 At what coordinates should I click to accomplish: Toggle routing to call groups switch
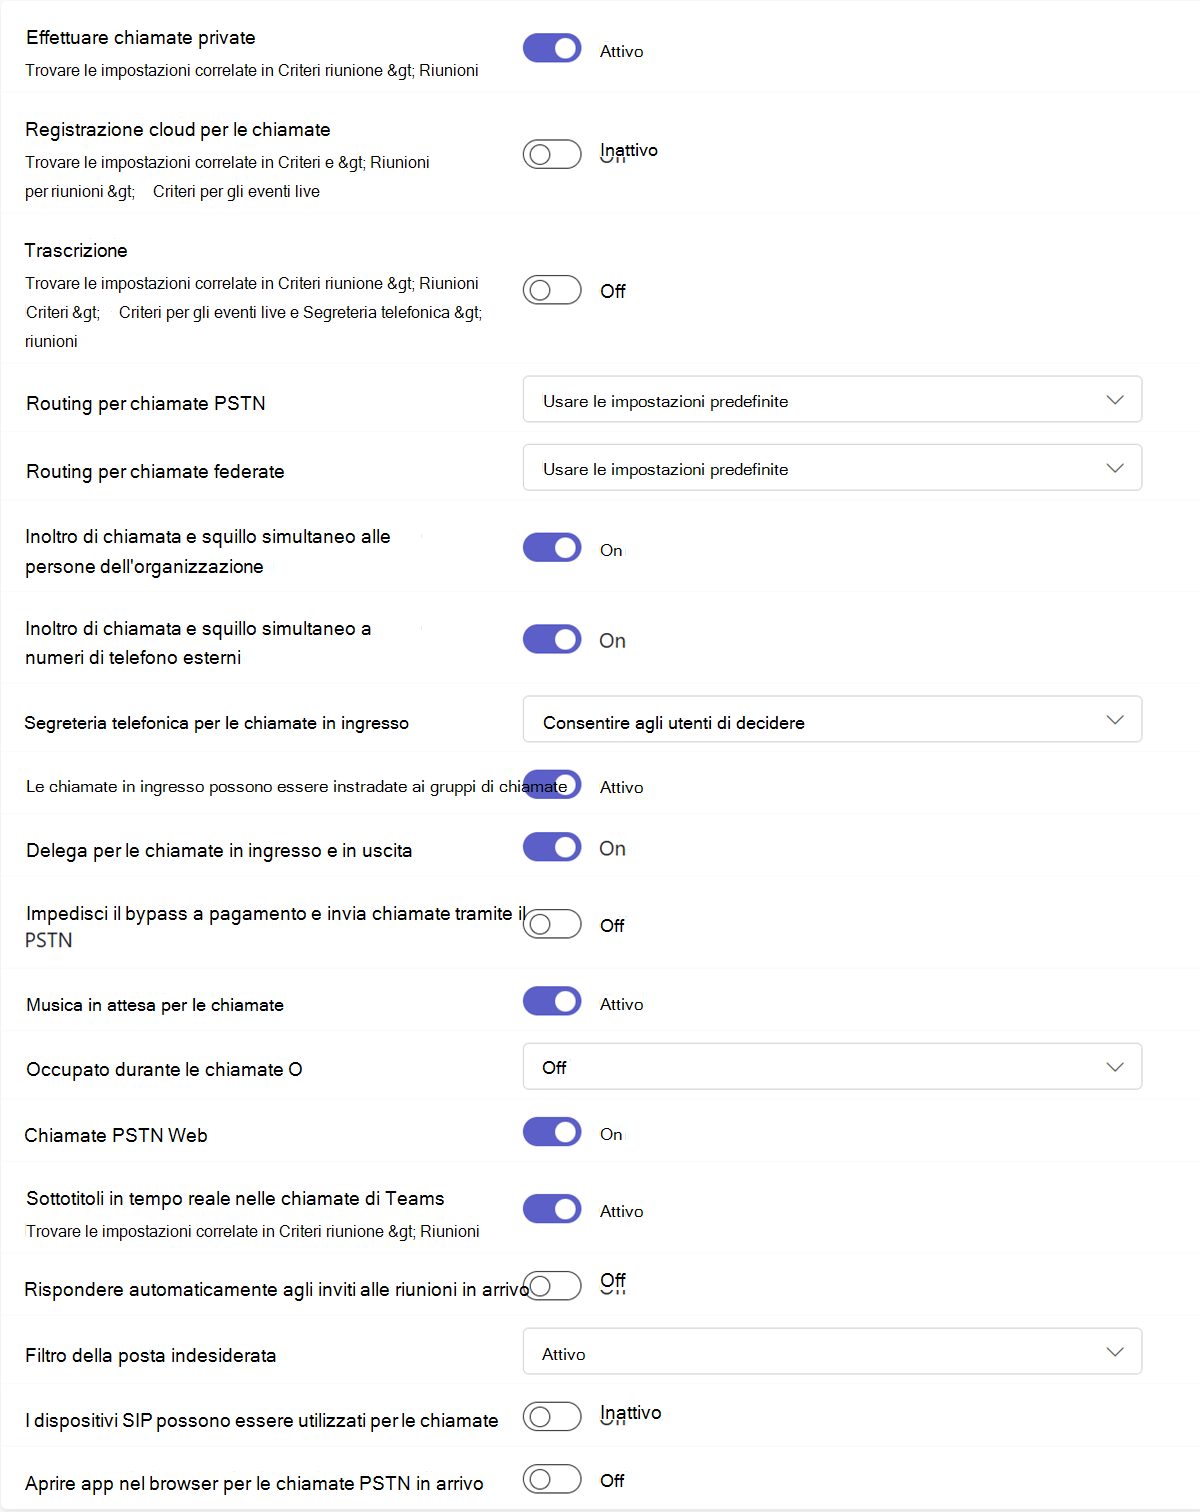[552, 784]
